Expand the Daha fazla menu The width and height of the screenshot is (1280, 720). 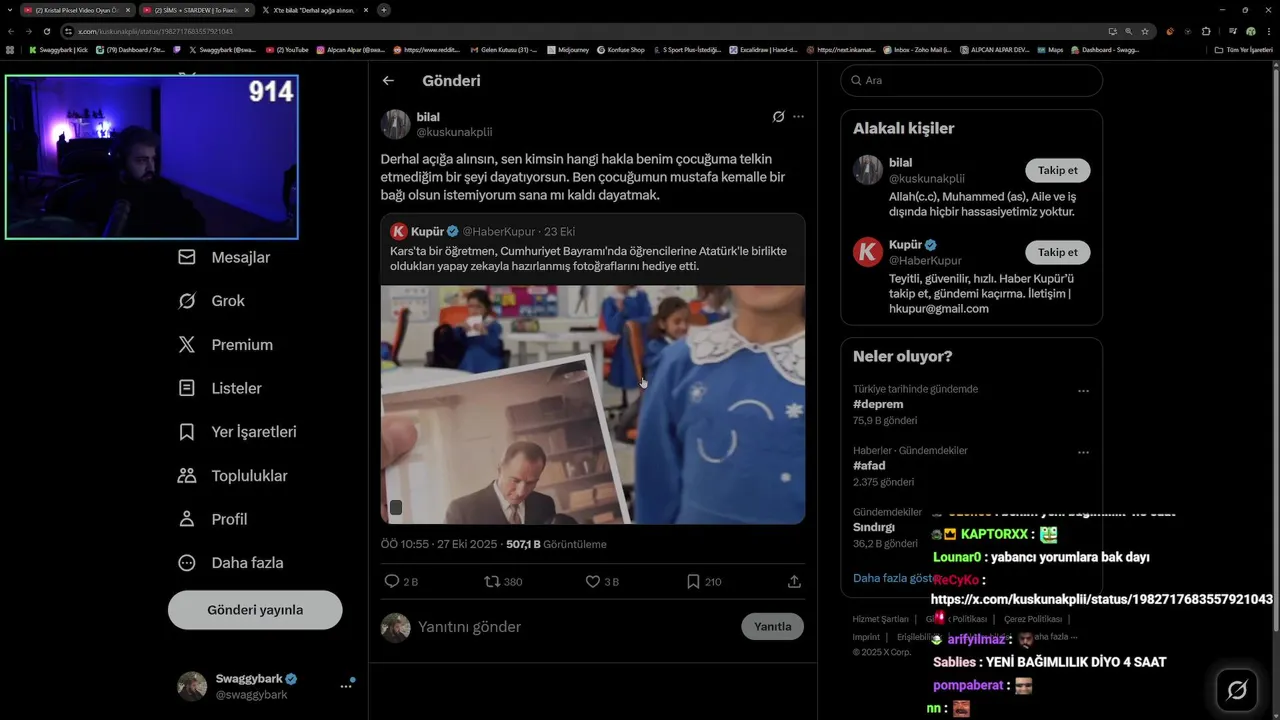pos(231,563)
